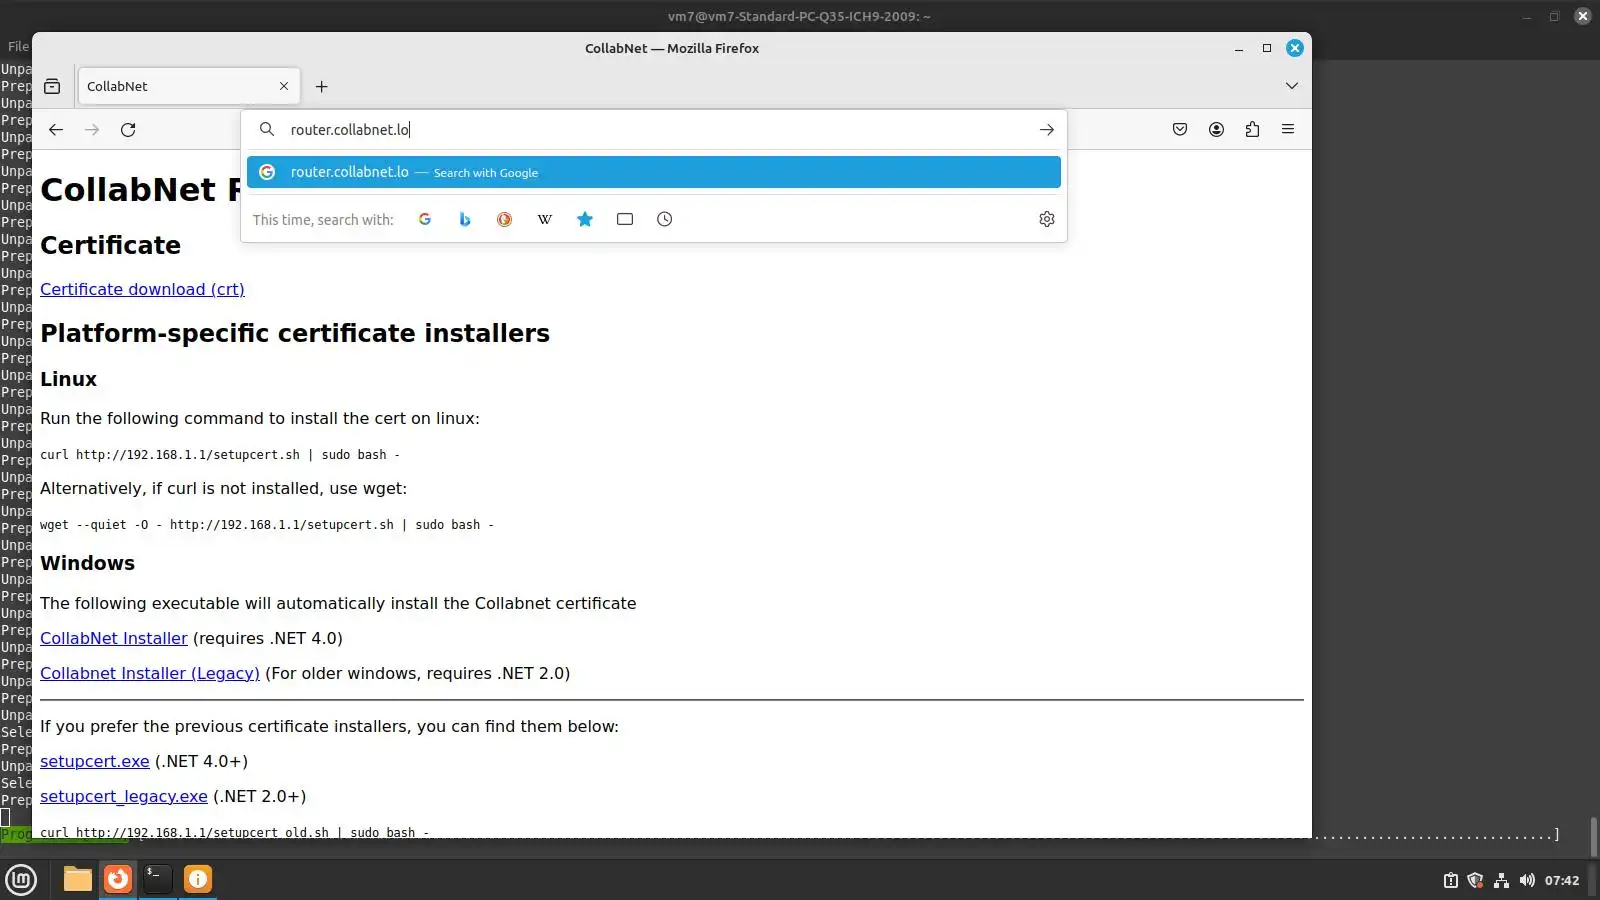Viewport: 1600px width, 900px height.
Task: Click 'If you prefer the previous certificate installers' text
Action: click(329, 726)
